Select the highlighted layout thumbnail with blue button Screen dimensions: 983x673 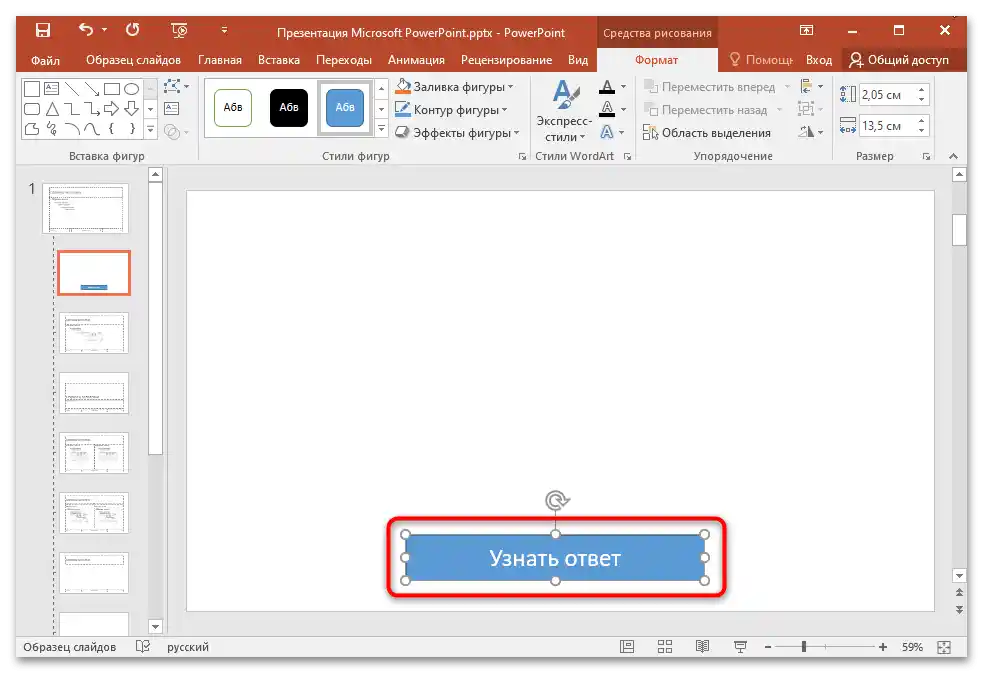click(94, 273)
